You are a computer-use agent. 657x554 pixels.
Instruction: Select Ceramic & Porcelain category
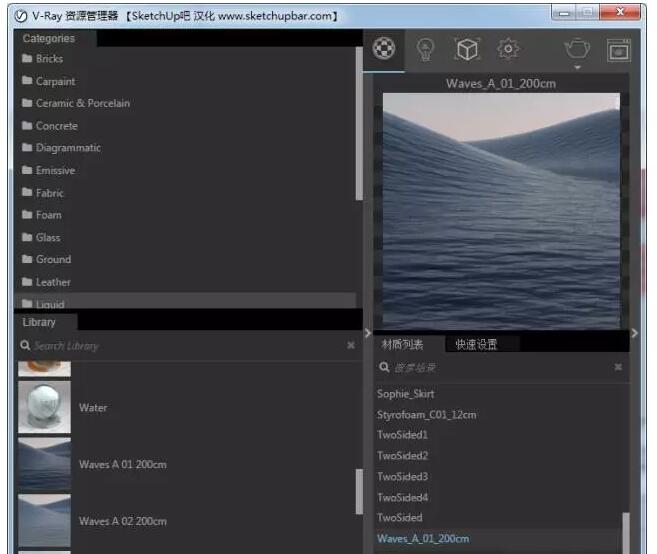[x=185, y=103]
